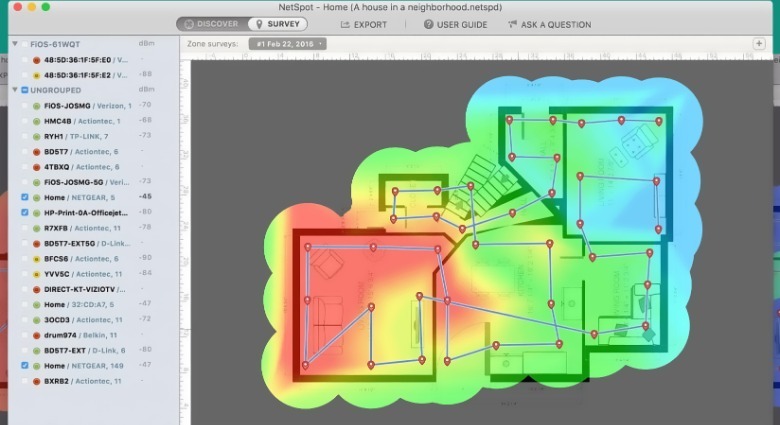Click the signal icon of 48:5D:36:1F:5F:E2
780x425 pixels.
[36, 76]
